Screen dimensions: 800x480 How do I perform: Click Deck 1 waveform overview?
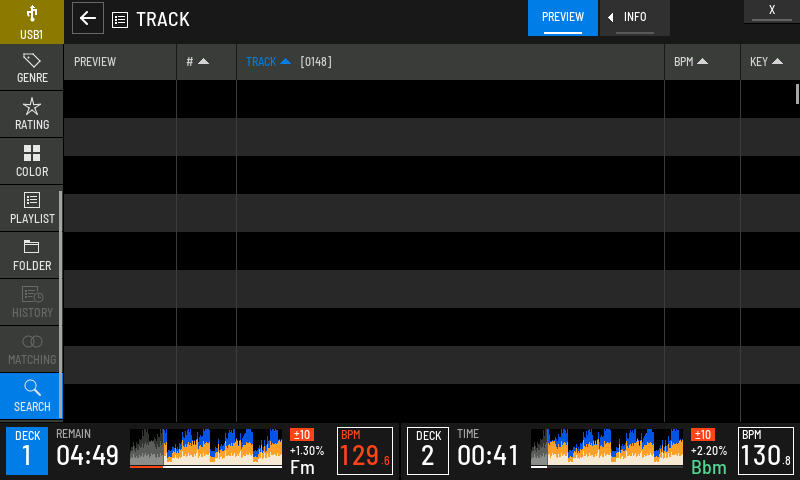(x=206, y=448)
